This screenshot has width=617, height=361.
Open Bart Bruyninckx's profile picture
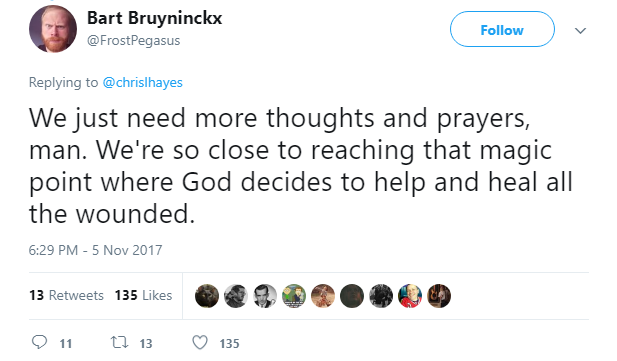tap(53, 29)
